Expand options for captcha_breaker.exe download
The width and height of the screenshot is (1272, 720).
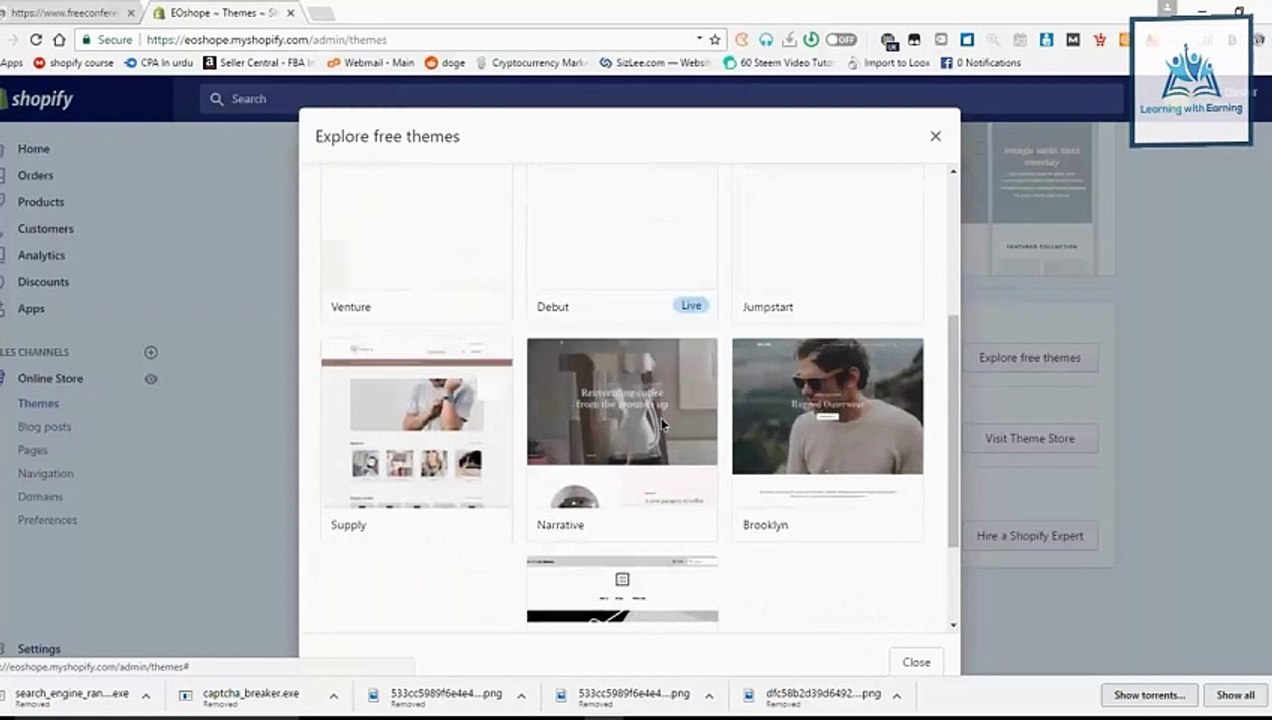click(333, 696)
